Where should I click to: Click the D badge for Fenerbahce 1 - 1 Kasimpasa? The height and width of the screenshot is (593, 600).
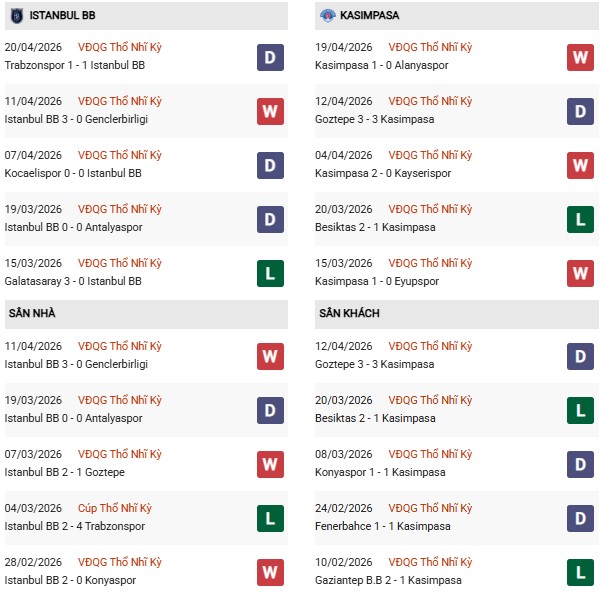(580, 518)
